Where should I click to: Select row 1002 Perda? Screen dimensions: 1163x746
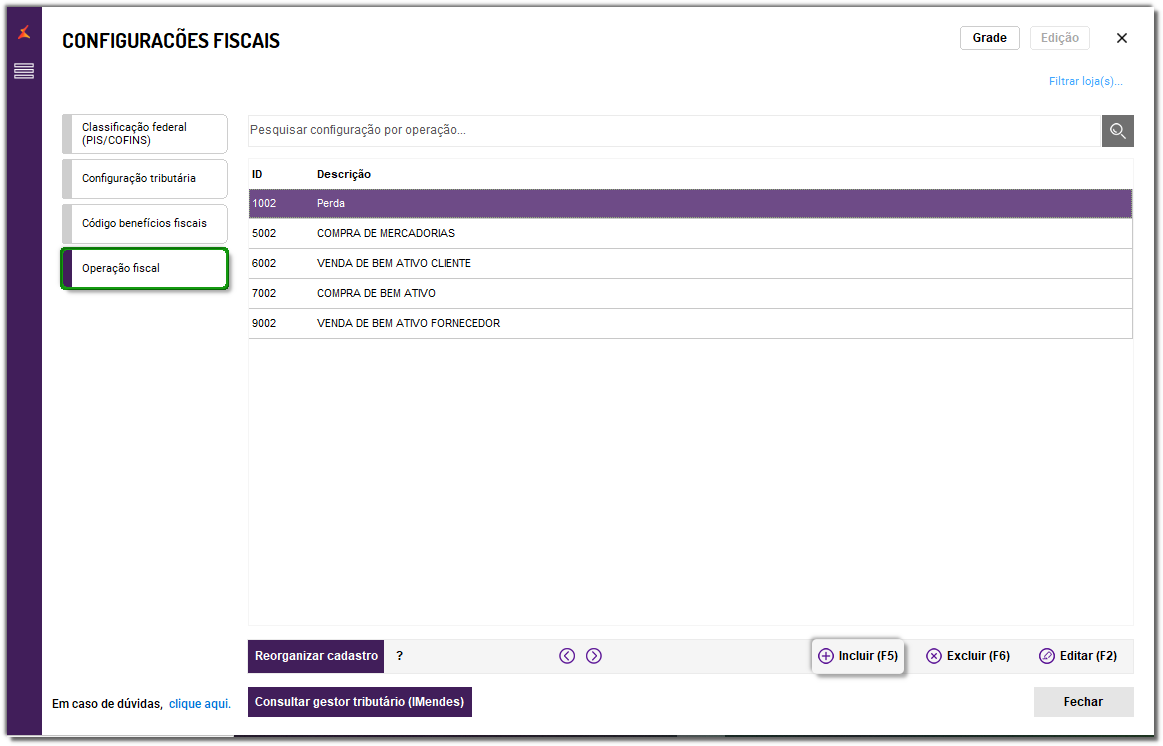point(690,204)
